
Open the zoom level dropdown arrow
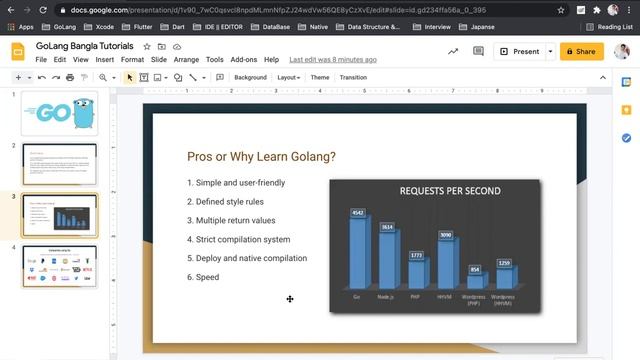(x=114, y=78)
